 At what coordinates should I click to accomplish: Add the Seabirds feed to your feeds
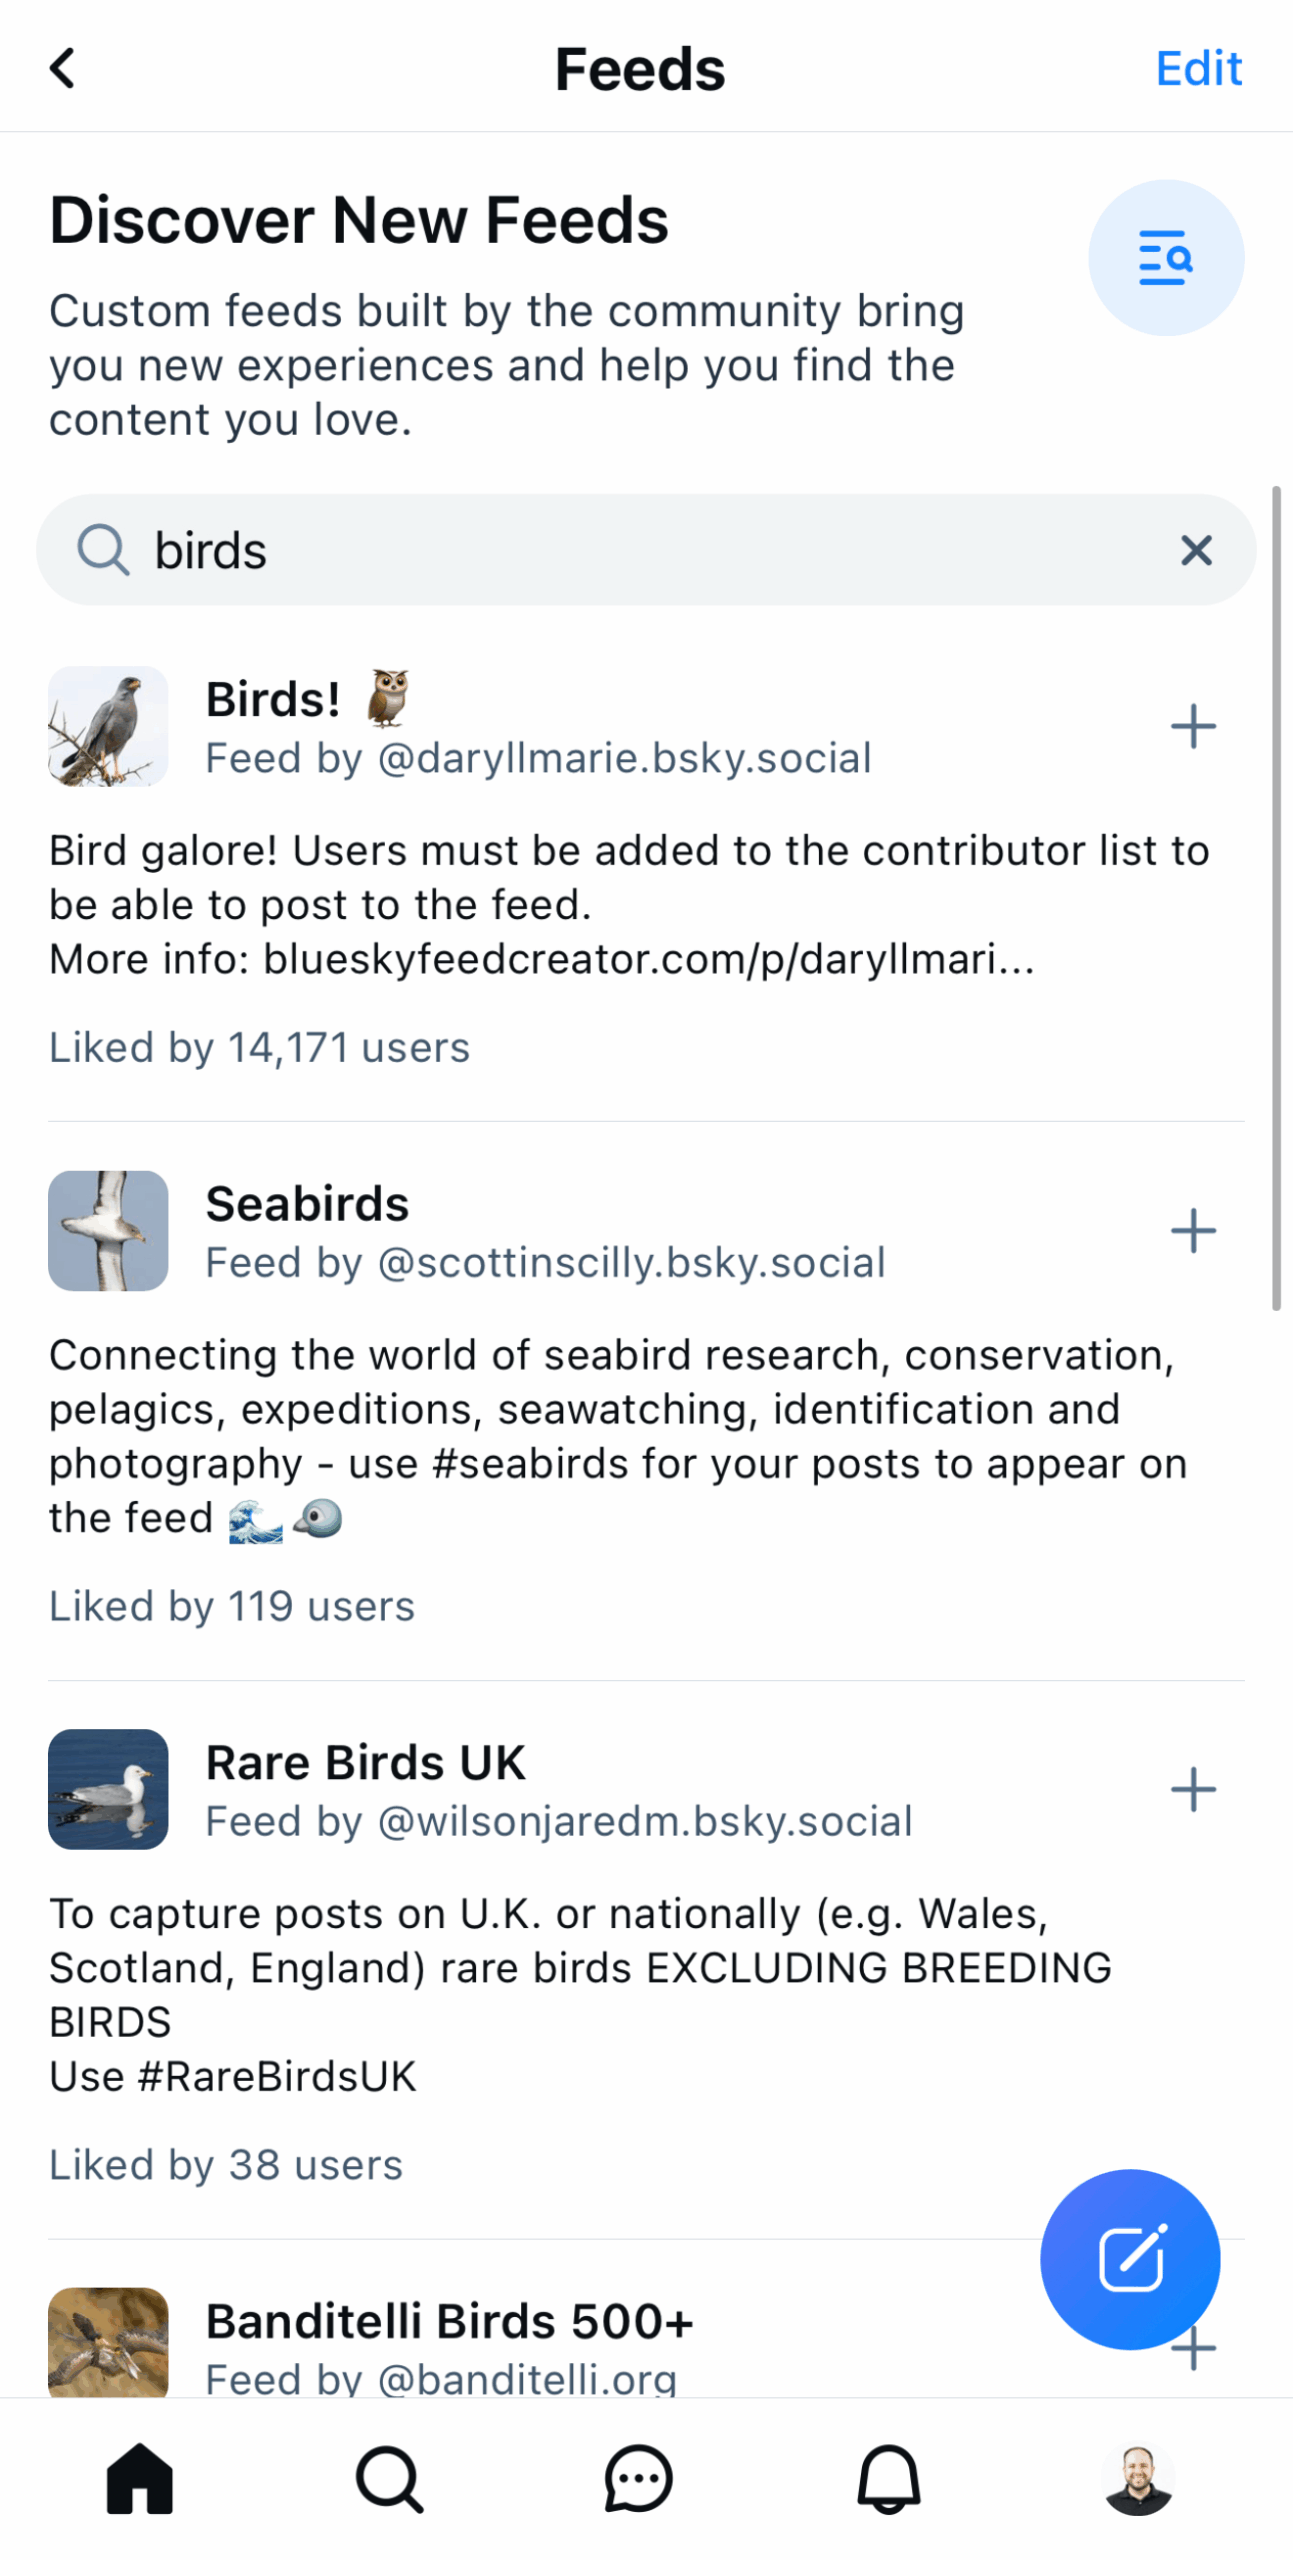[1192, 1231]
